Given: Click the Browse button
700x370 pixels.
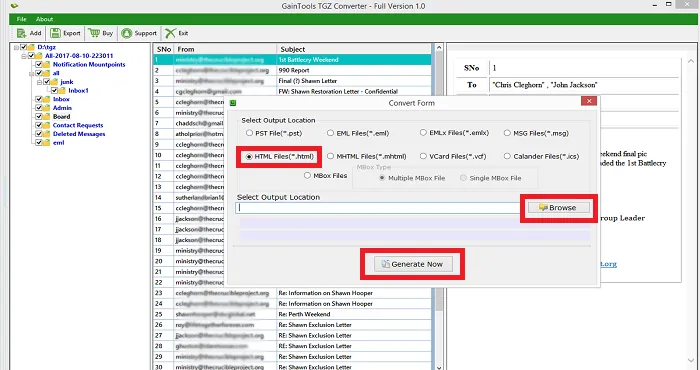Looking at the screenshot, I should pyautogui.click(x=558, y=208).
